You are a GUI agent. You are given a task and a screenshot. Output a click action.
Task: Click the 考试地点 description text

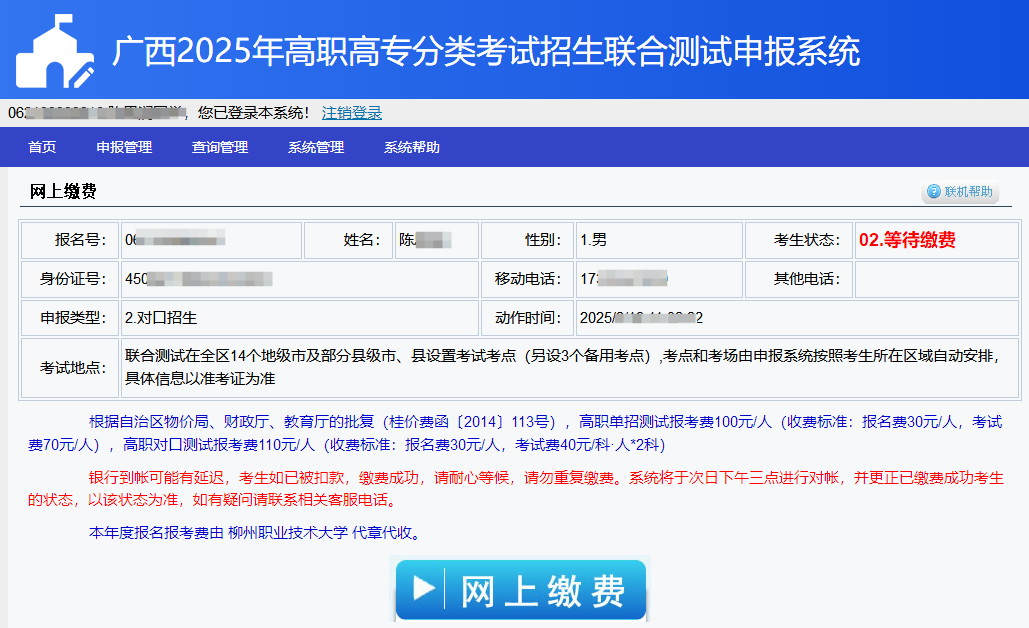coord(560,367)
